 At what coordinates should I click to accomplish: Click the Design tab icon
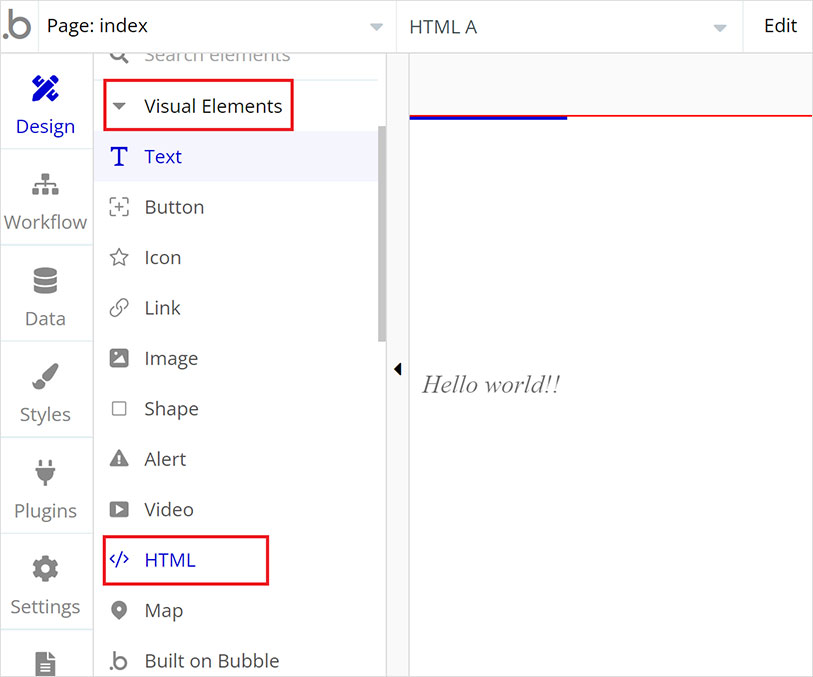(x=45, y=88)
